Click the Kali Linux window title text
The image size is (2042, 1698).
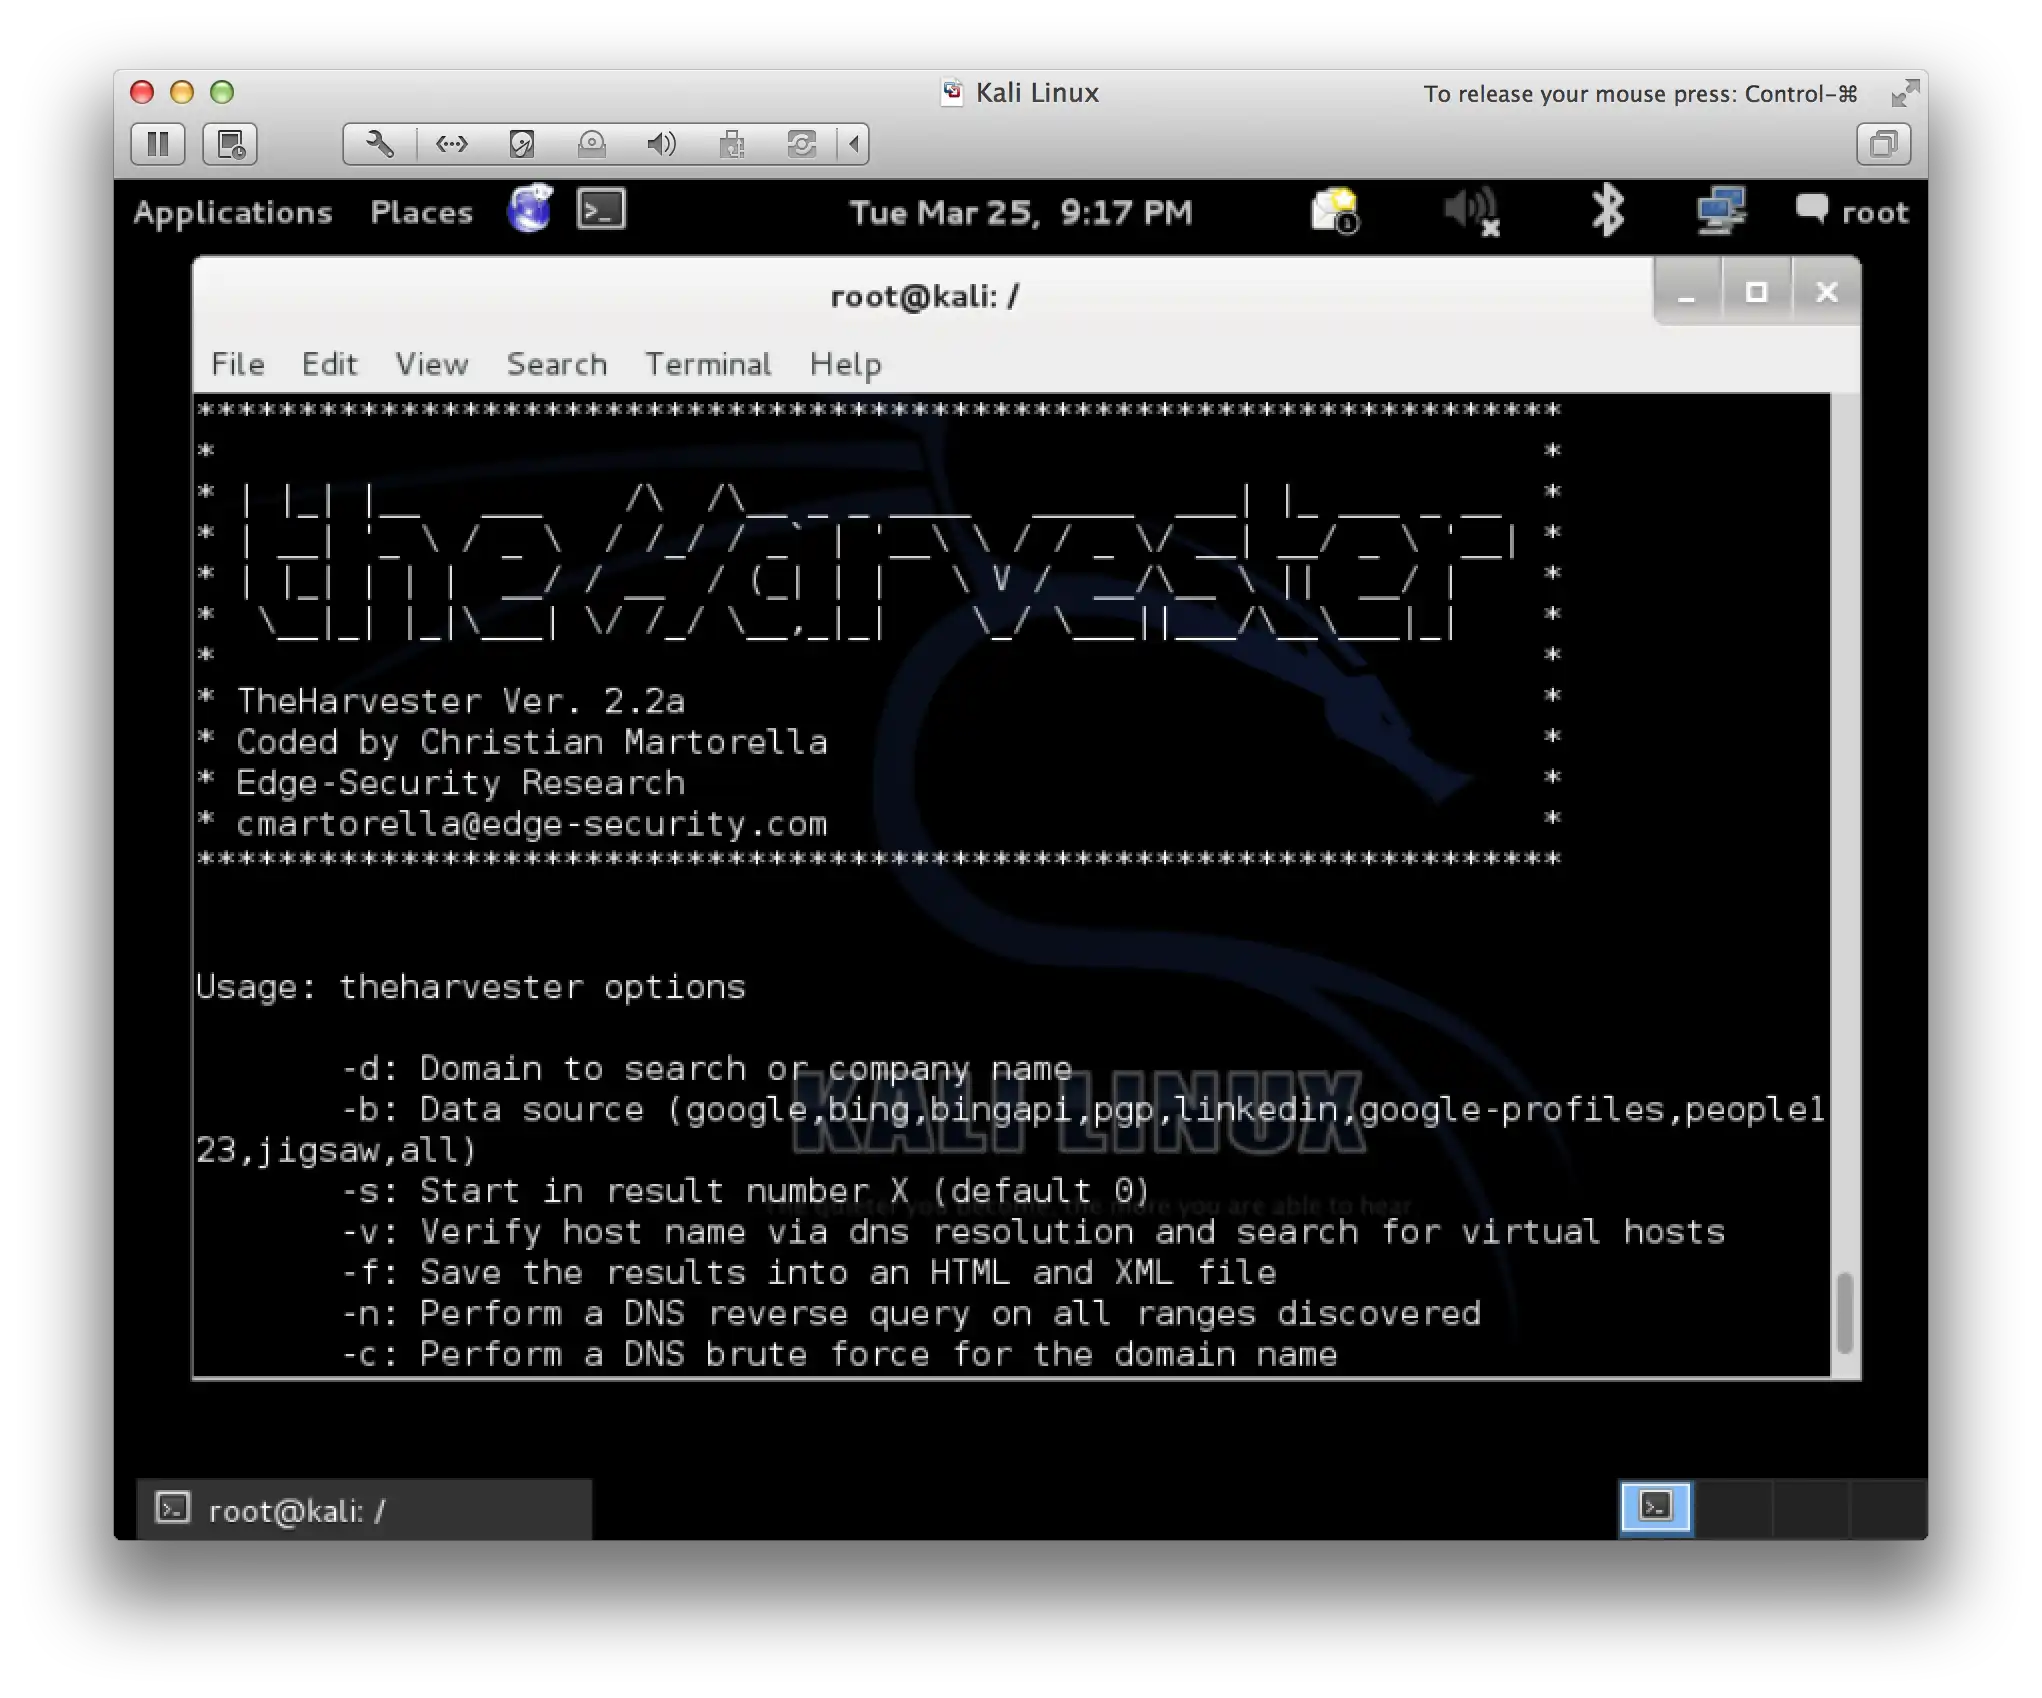click(x=1037, y=93)
